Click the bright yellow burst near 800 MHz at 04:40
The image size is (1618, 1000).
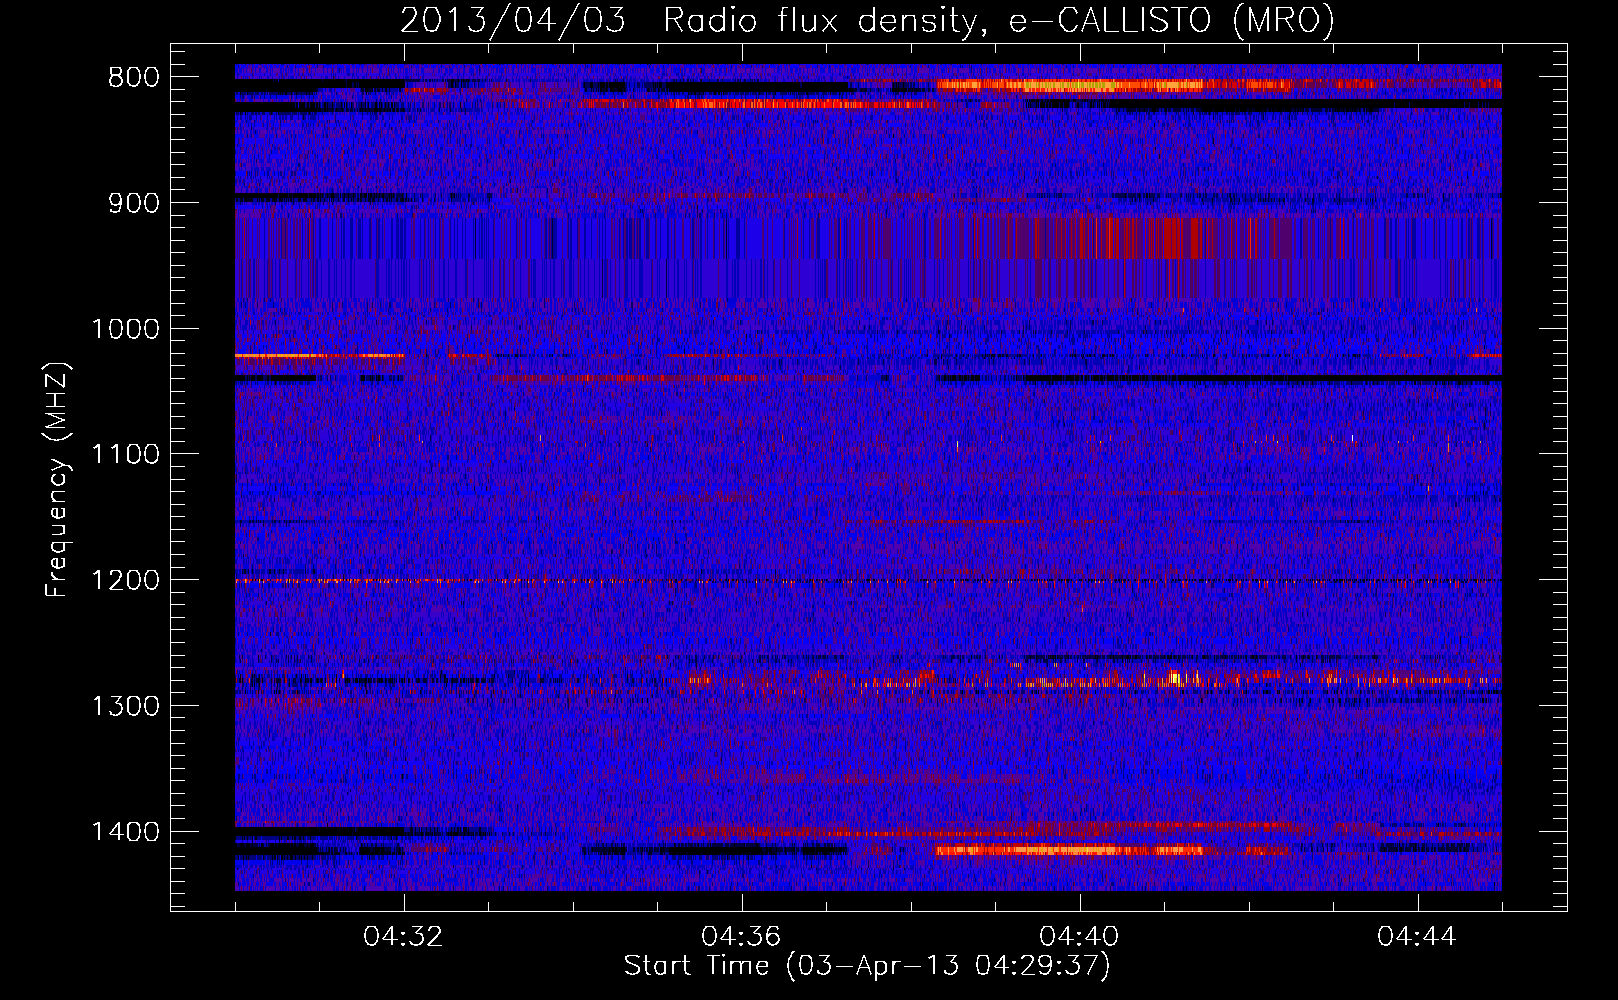tap(1070, 86)
